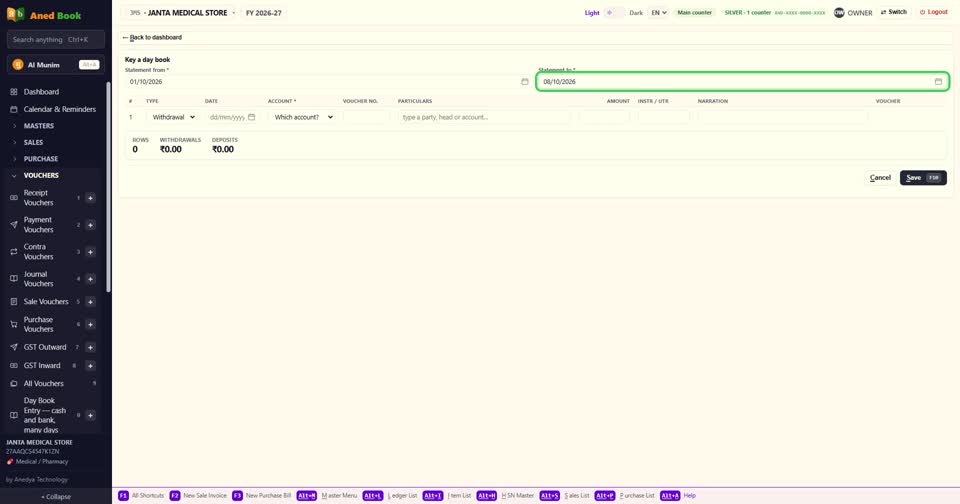
Task: Click the Voucher No. input field
Action: [366, 117]
